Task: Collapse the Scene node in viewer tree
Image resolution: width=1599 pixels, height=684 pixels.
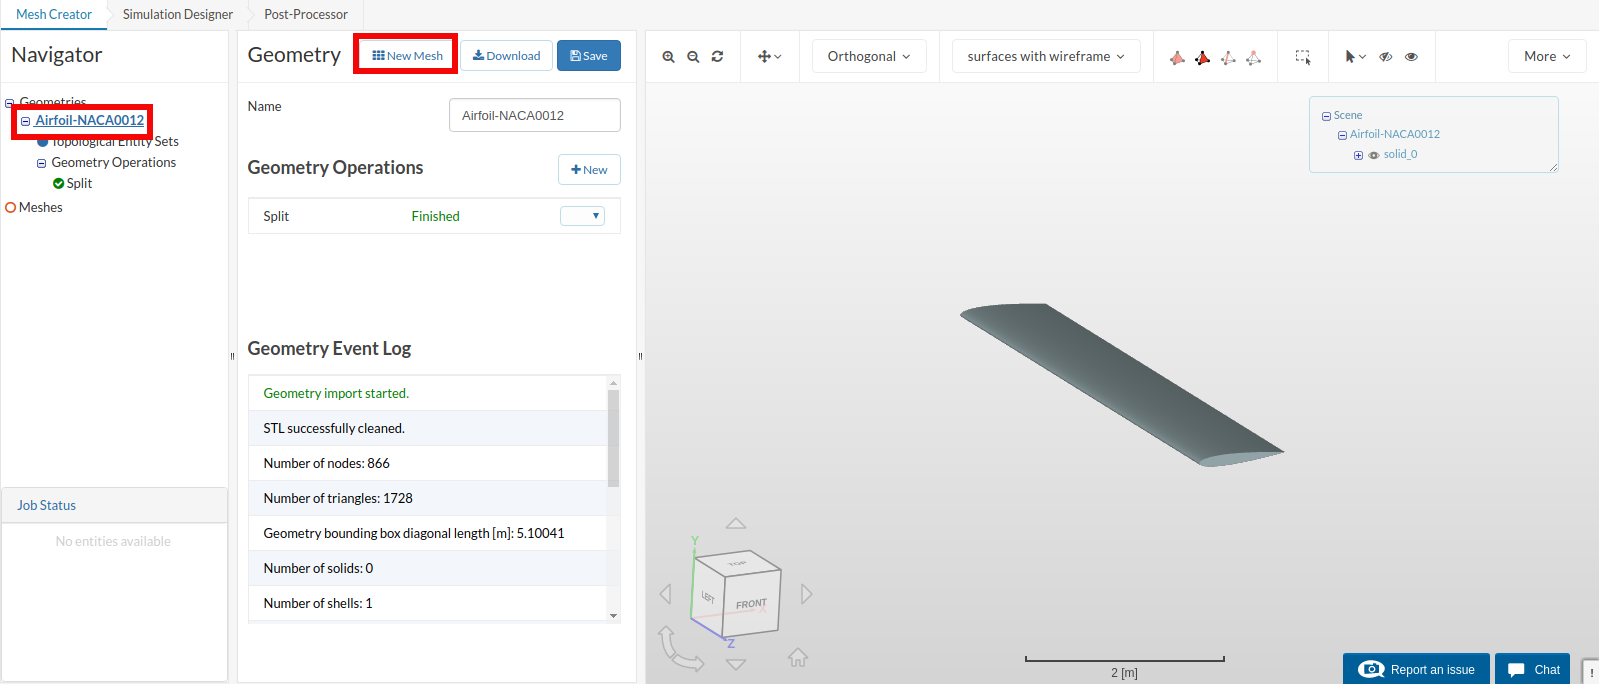Action: pyautogui.click(x=1326, y=116)
